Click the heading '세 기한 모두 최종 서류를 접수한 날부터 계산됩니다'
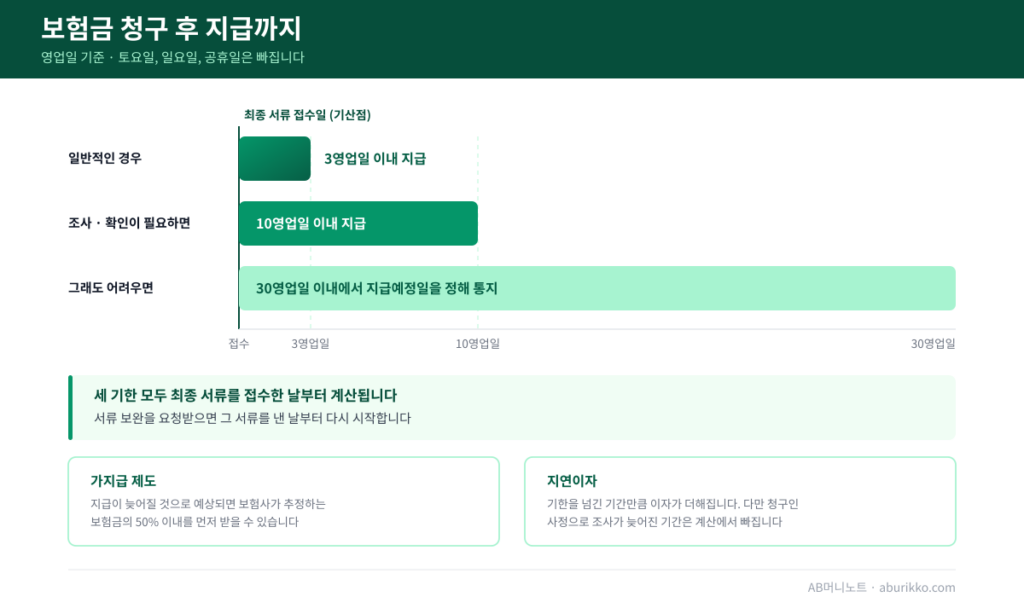The width and height of the screenshot is (1024, 614). 246,395
